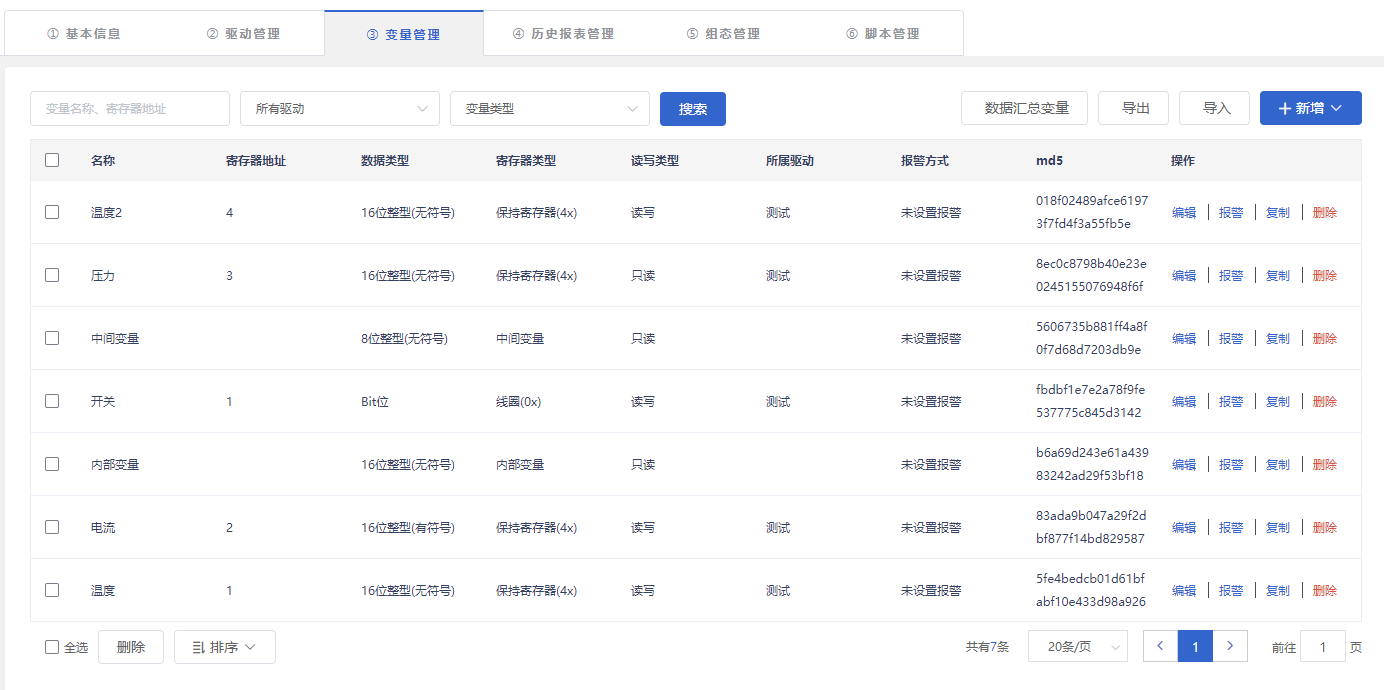Image resolution: width=1384 pixels, height=690 pixels.
Task: Click 复制 for 内部变量 row
Action: [1278, 465]
